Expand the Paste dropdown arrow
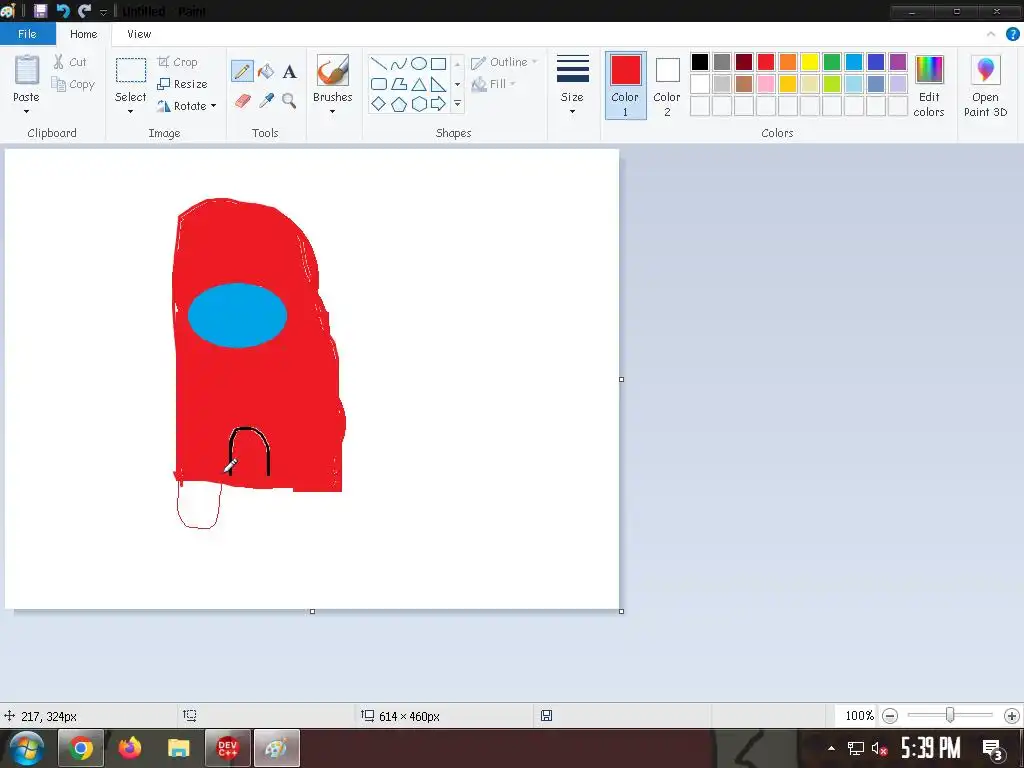The image size is (1024, 768). point(27,112)
